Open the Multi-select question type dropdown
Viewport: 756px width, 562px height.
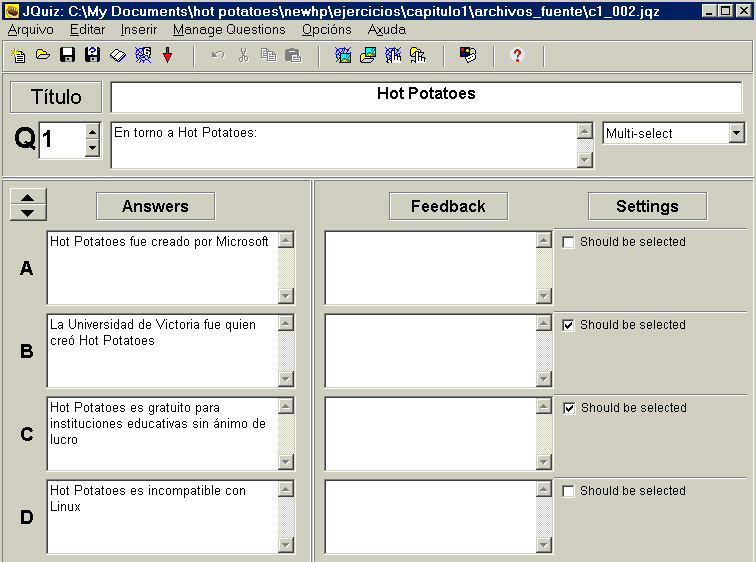[736, 133]
